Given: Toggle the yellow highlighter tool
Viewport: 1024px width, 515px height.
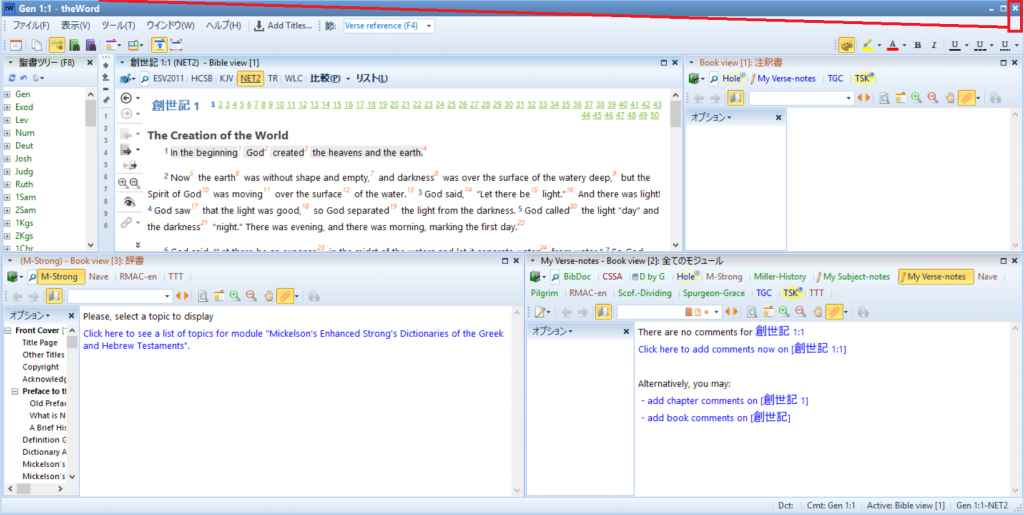Looking at the screenshot, I should pos(868,45).
